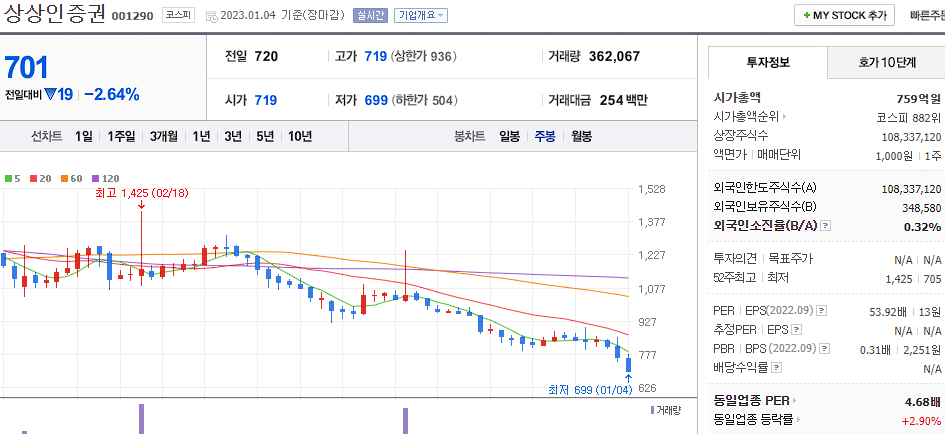The width and height of the screenshot is (945, 434).
Task: Click the help icon next to 추정PER EPS
Action: [x=797, y=330]
